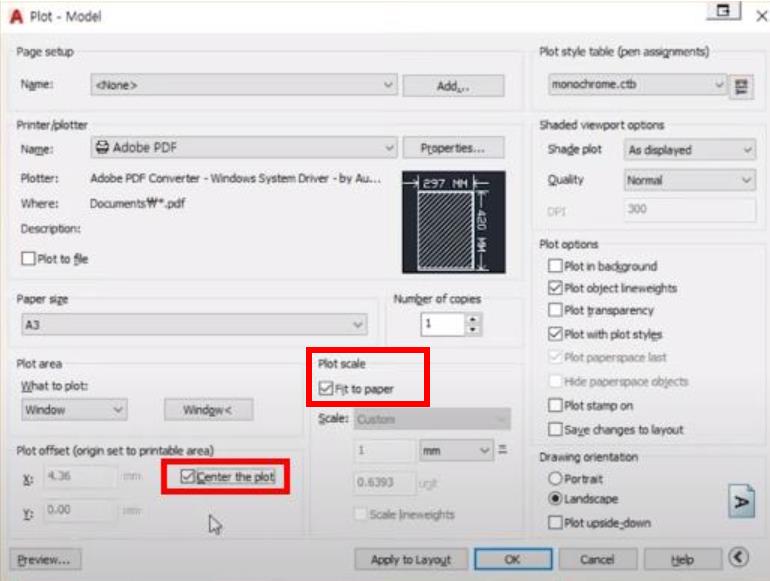Click the printer Properties... button
The height and width of the screenshot is (581, 770).
453,148
